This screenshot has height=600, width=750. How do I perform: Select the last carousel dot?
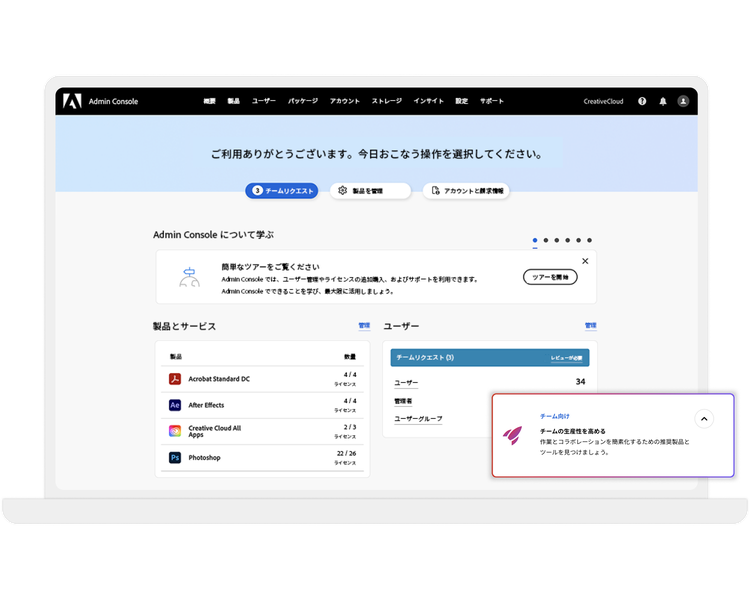589,240
